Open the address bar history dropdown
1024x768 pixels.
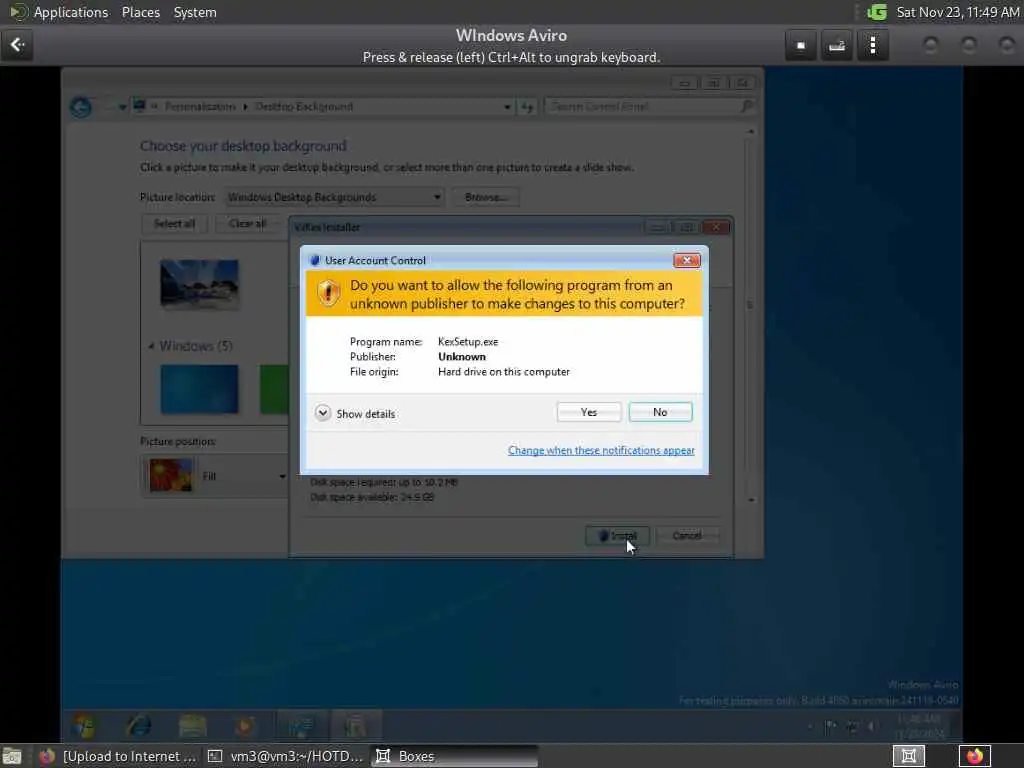tap(507, 107)
